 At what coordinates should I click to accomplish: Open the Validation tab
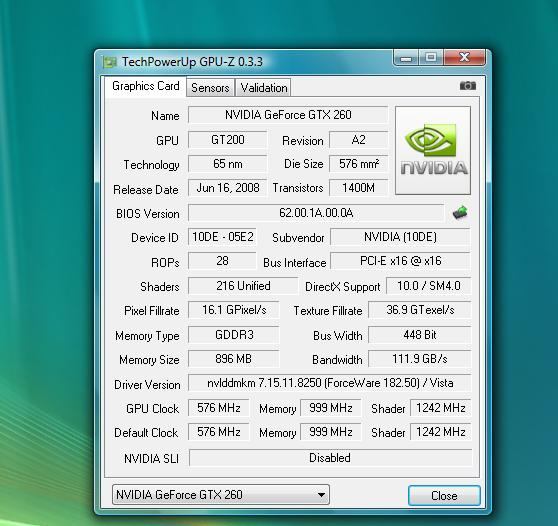pyautogui.click(x=263, y=88)
